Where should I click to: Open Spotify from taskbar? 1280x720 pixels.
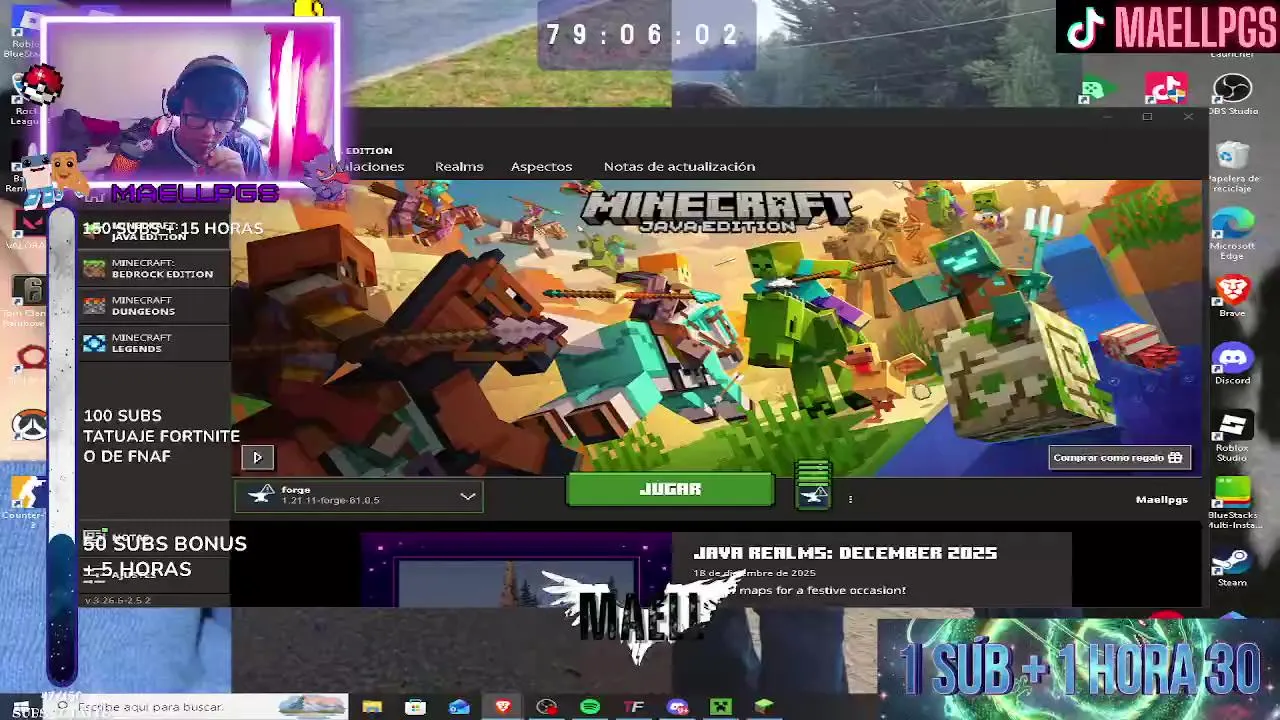(x=590, y=707)
